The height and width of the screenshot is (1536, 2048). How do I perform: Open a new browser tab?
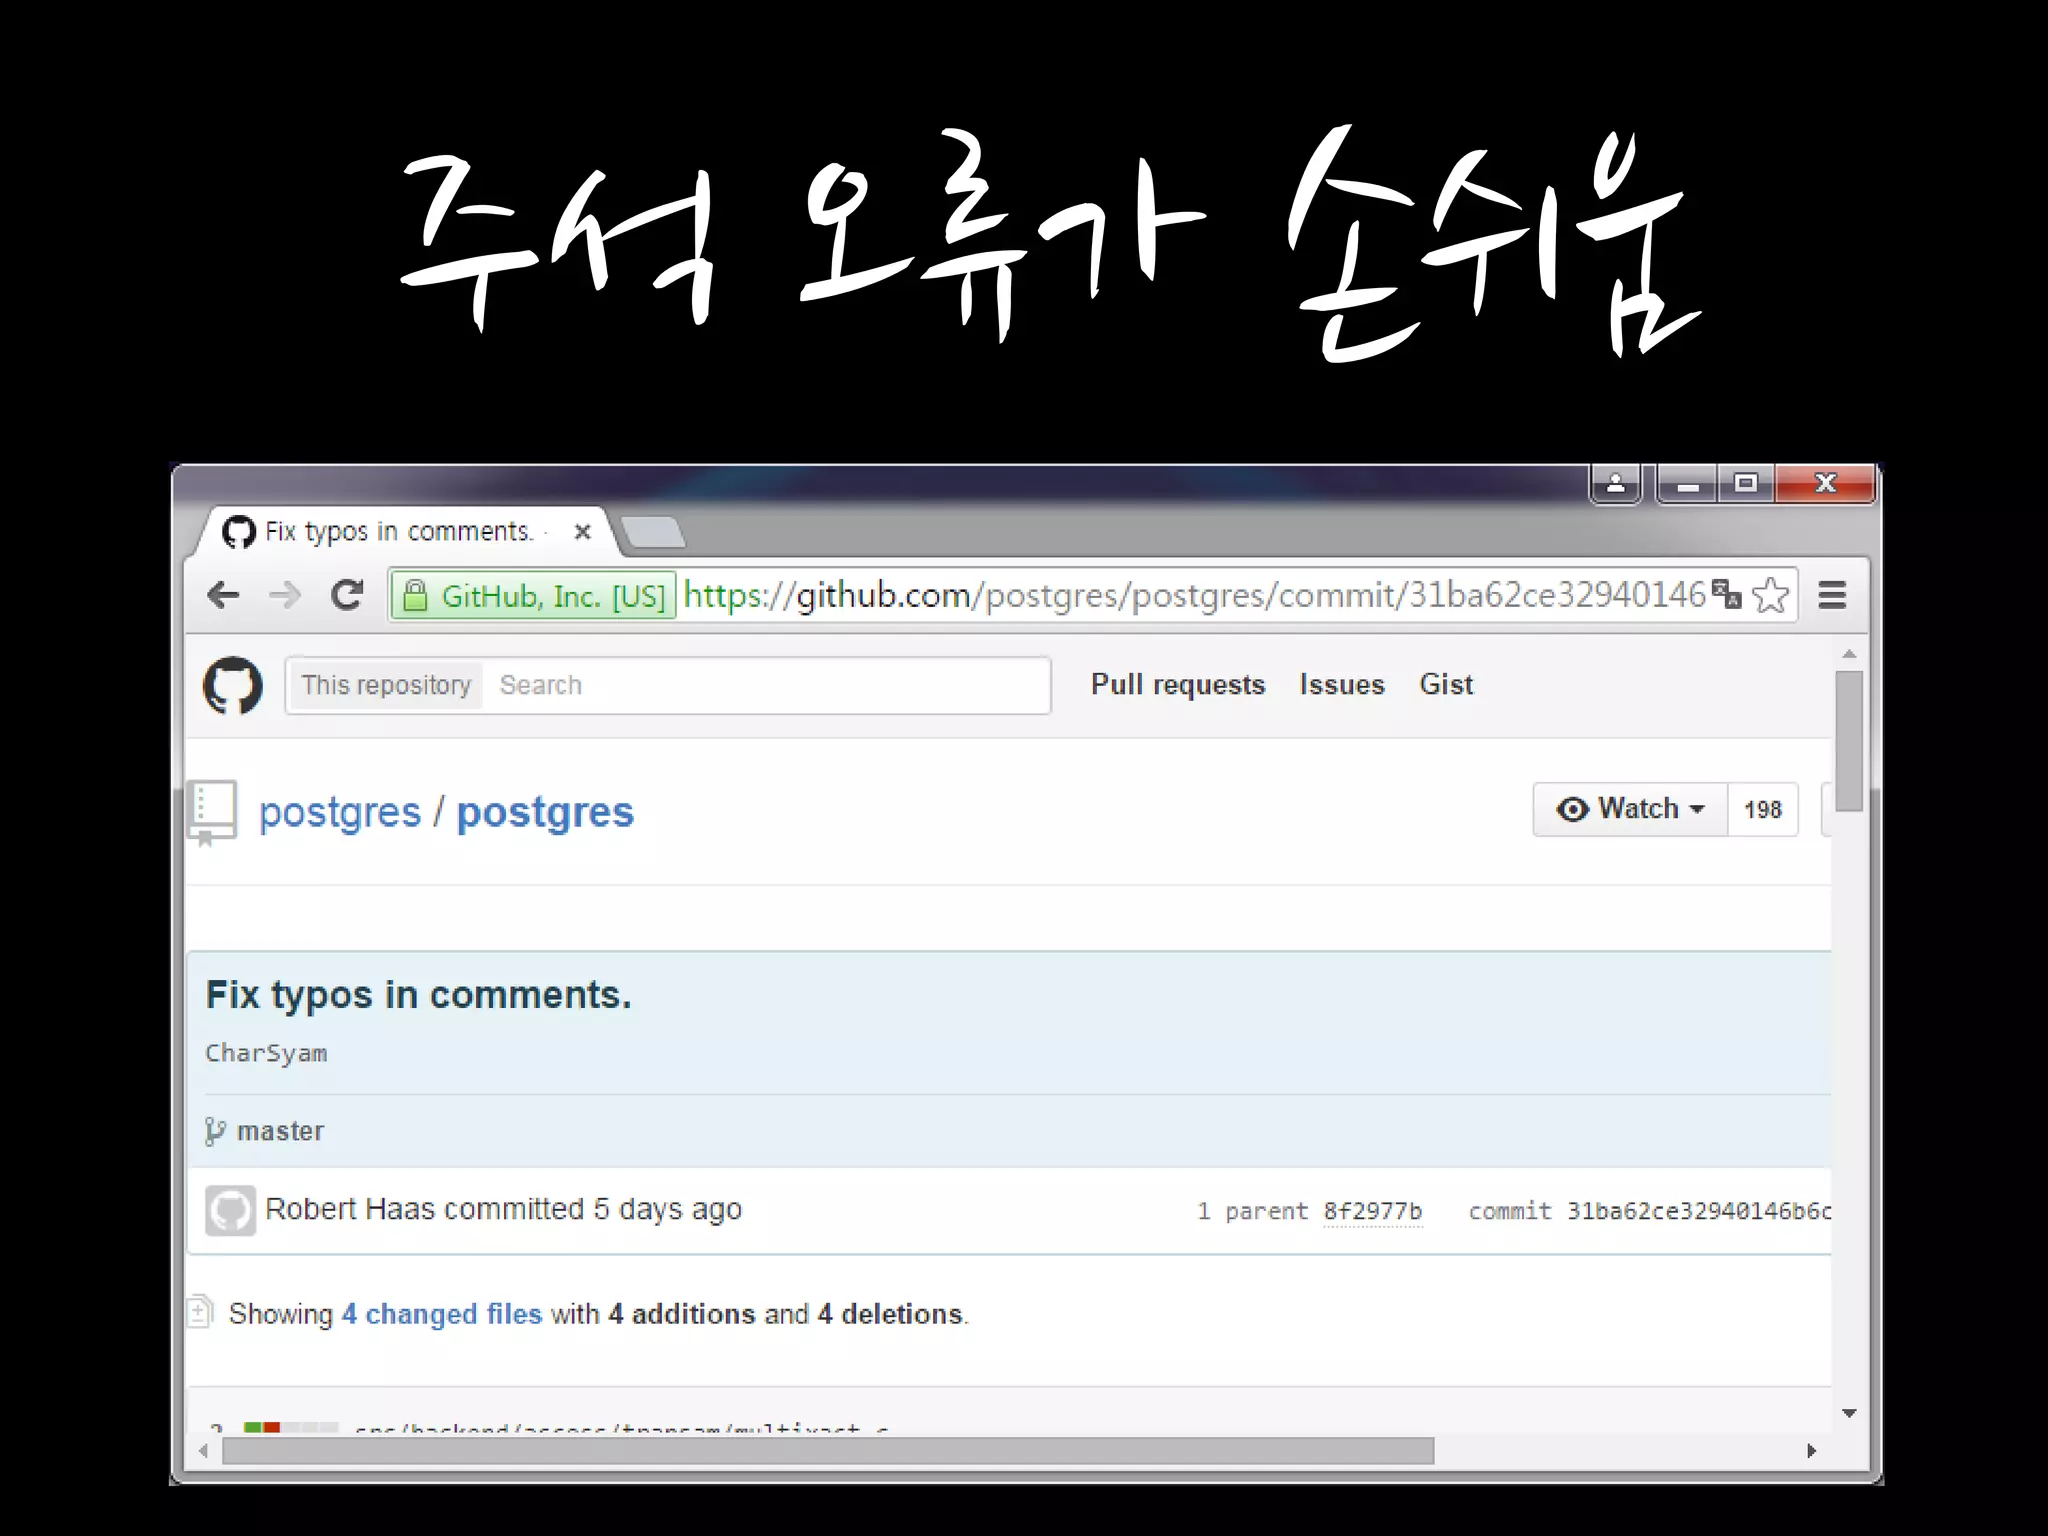[652, 532]
